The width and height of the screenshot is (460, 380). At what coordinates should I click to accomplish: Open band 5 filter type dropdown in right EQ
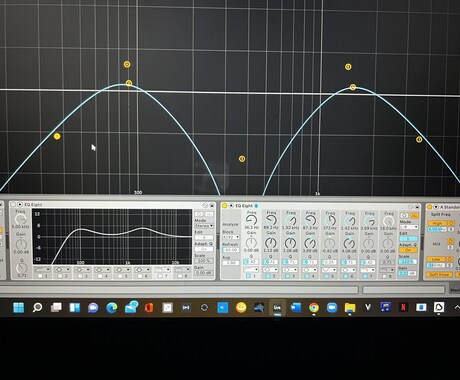(330, 270)
